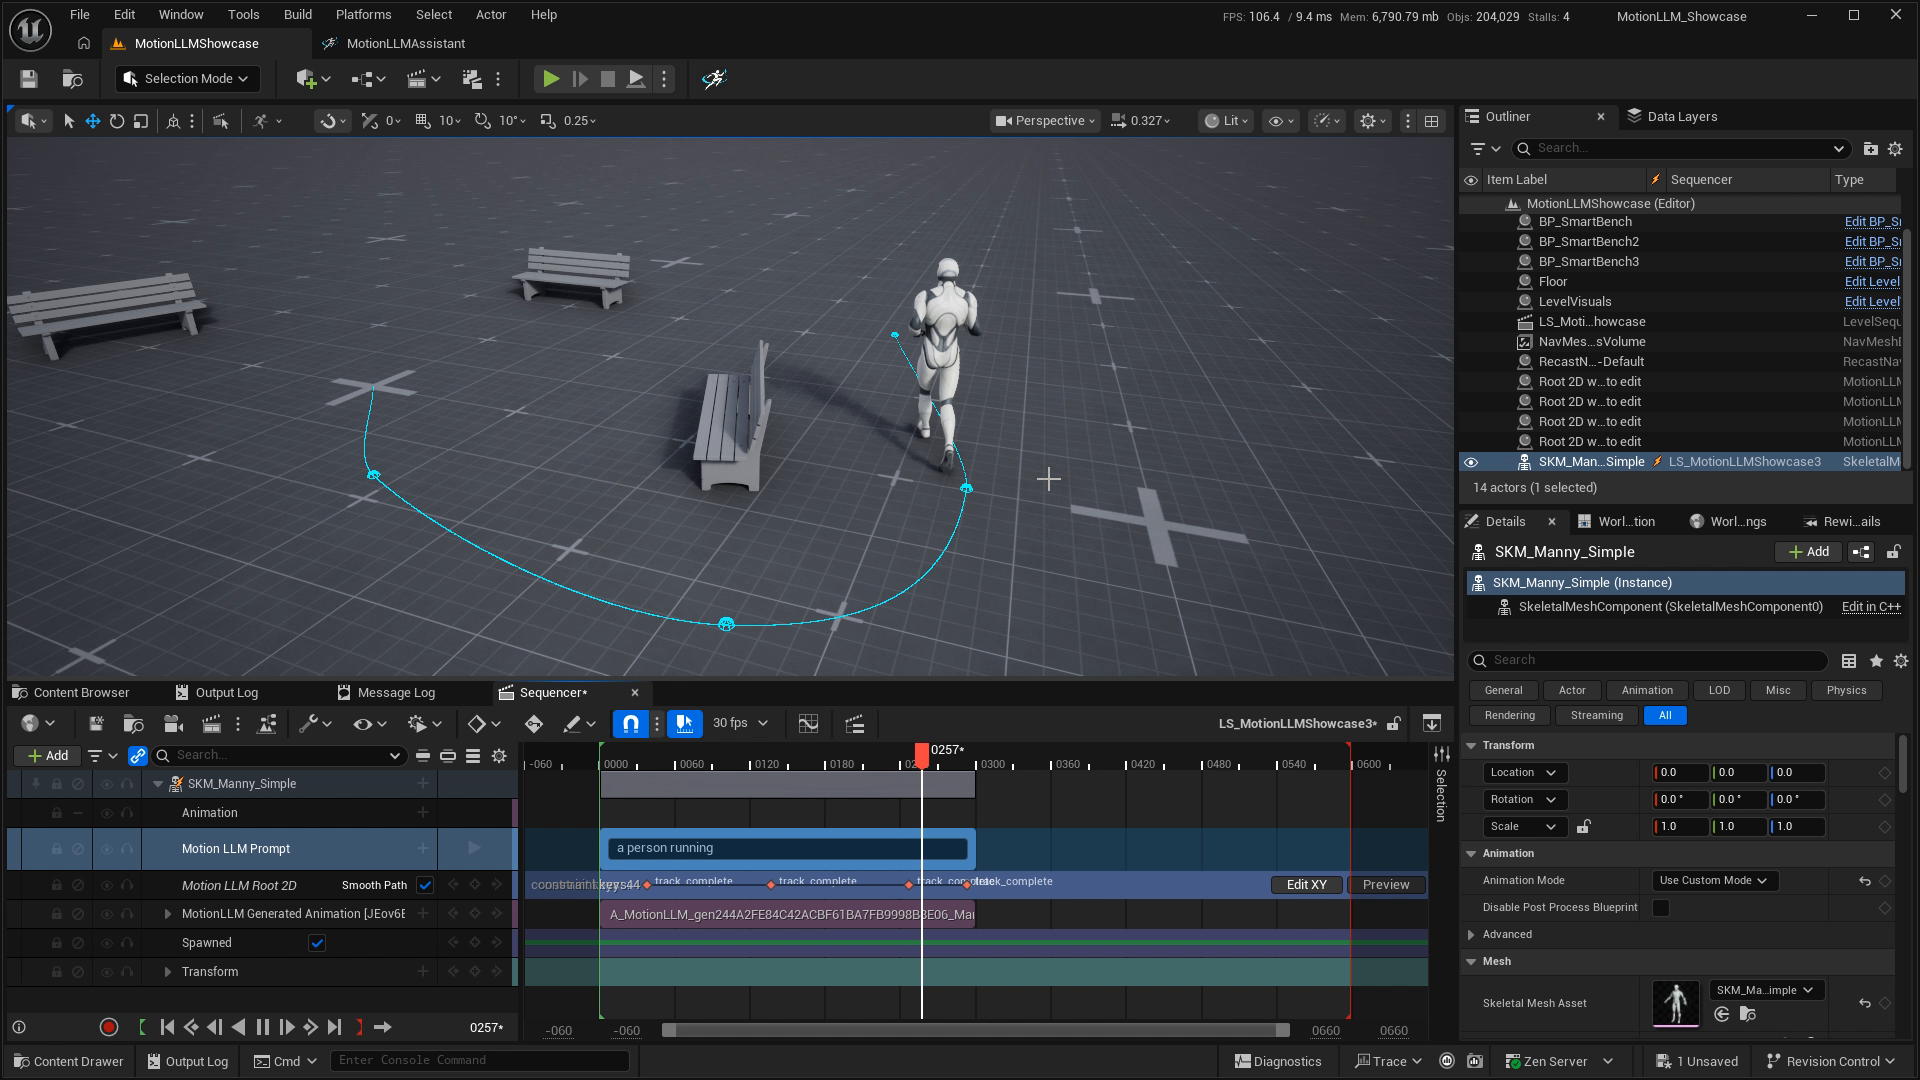Viewport: 1920px width, 1080px height.
Task: Click the Sequencer record button
Action: 109,1027
